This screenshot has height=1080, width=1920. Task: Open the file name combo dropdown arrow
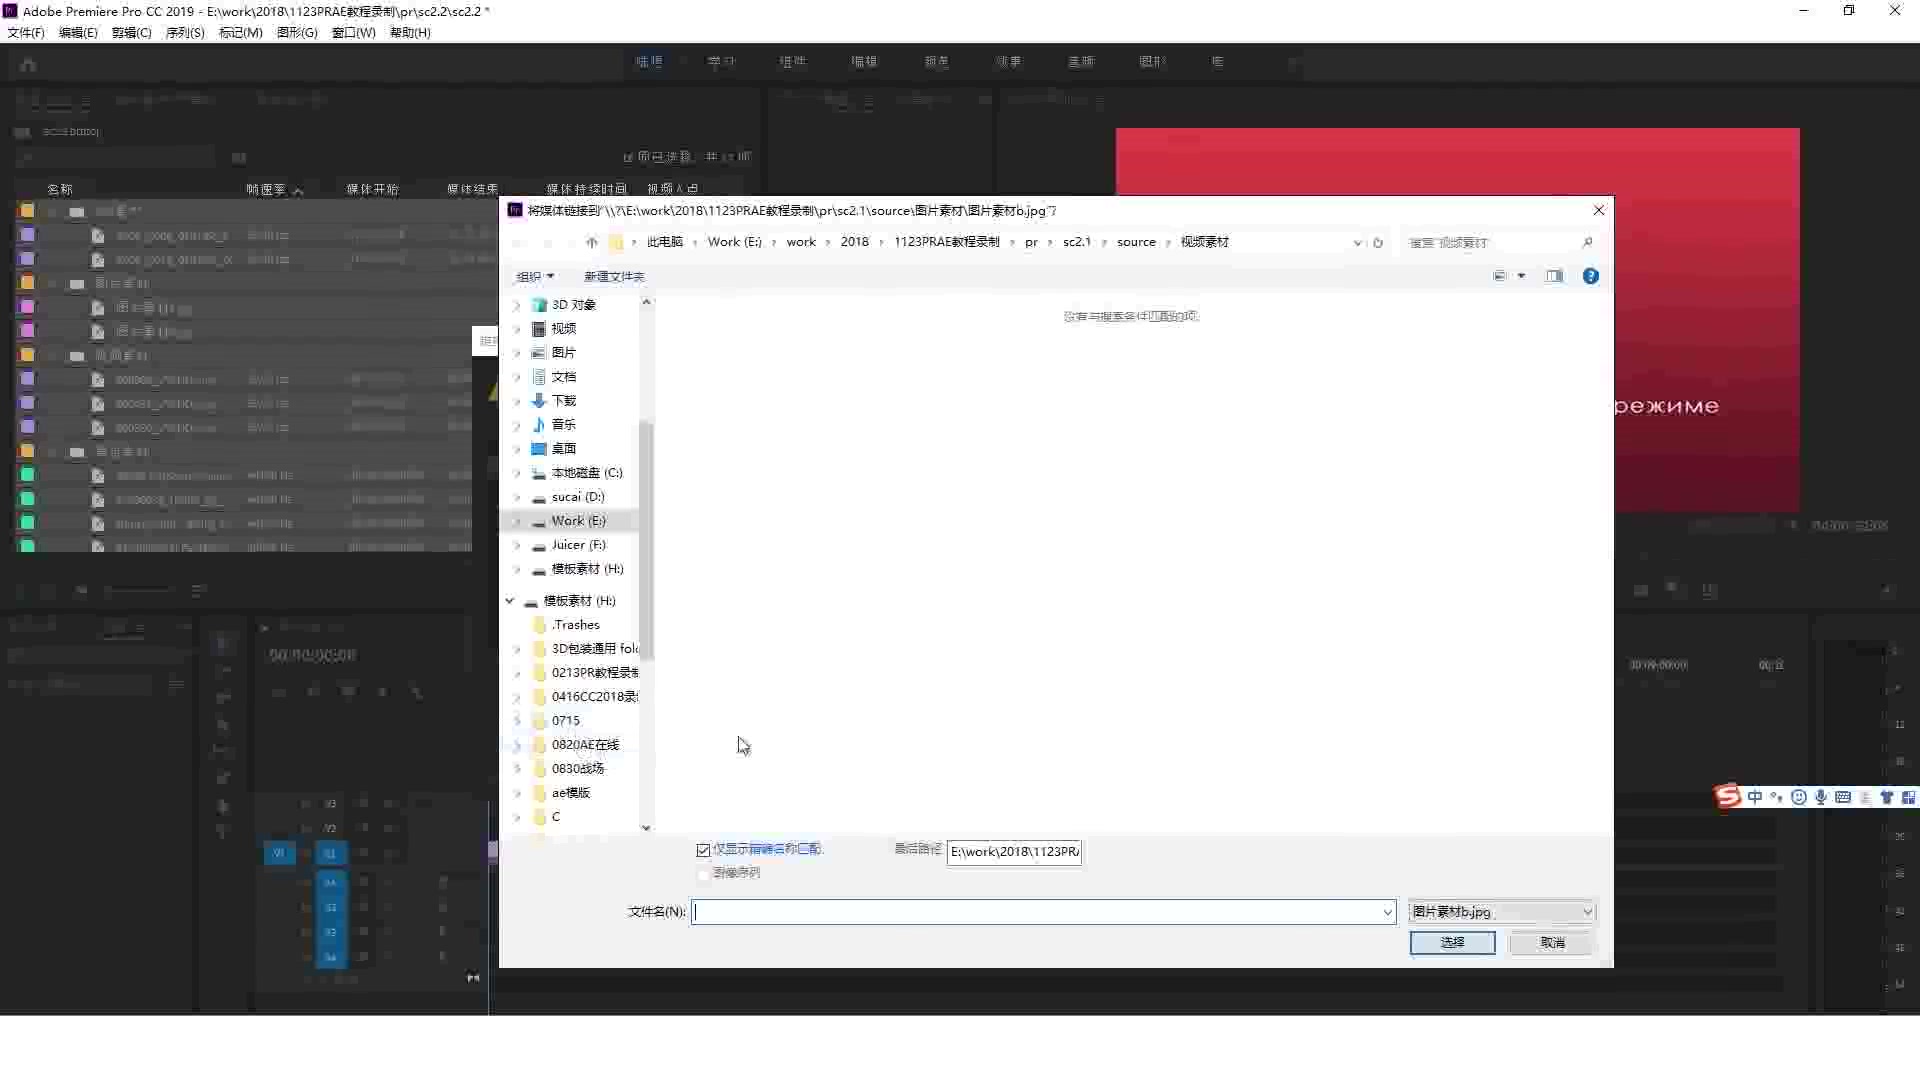coord(1387,912)
